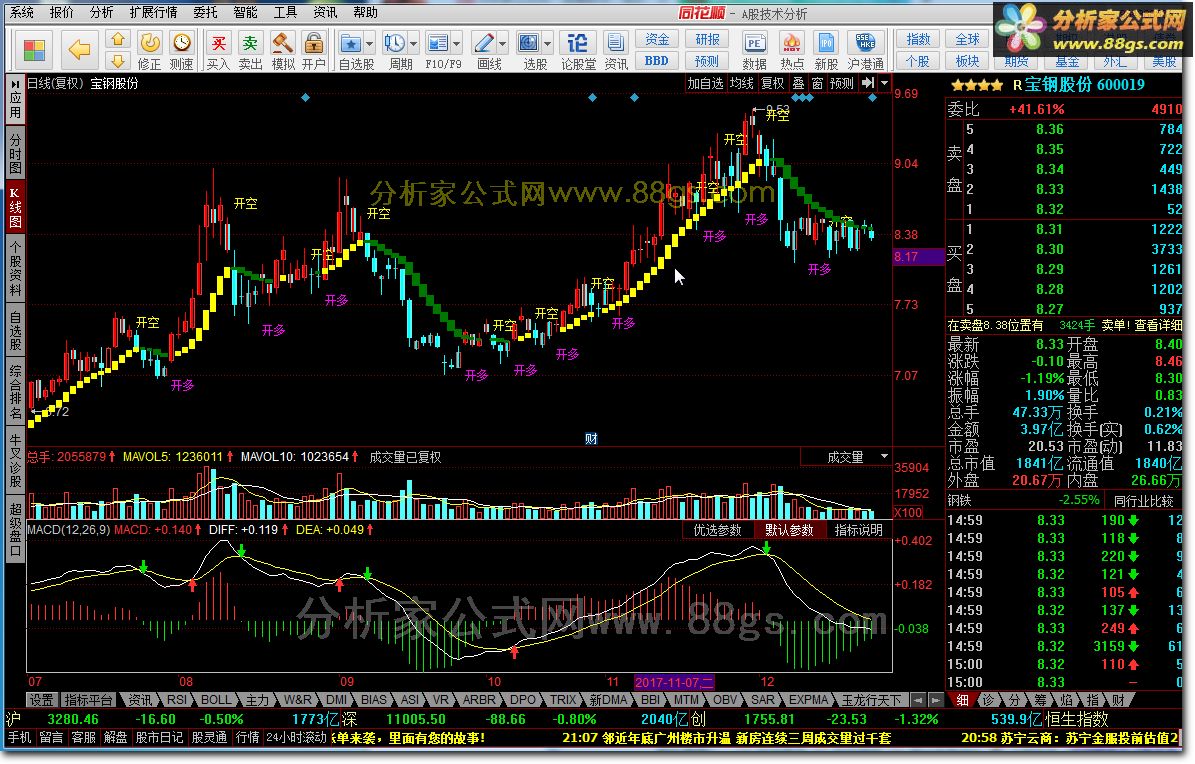The height and width of the screenshot is (764, 1195).
Task: Open the 资讯 news document icon
Action: (616, 43)
